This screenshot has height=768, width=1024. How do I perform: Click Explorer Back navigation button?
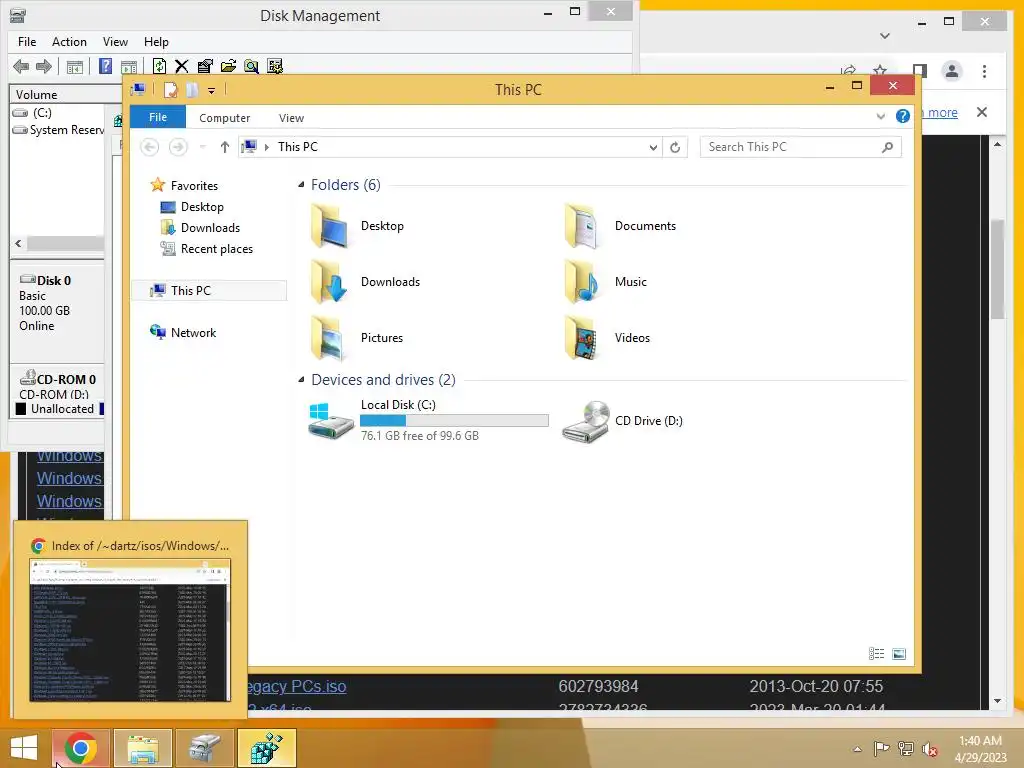tap(150, 147)
